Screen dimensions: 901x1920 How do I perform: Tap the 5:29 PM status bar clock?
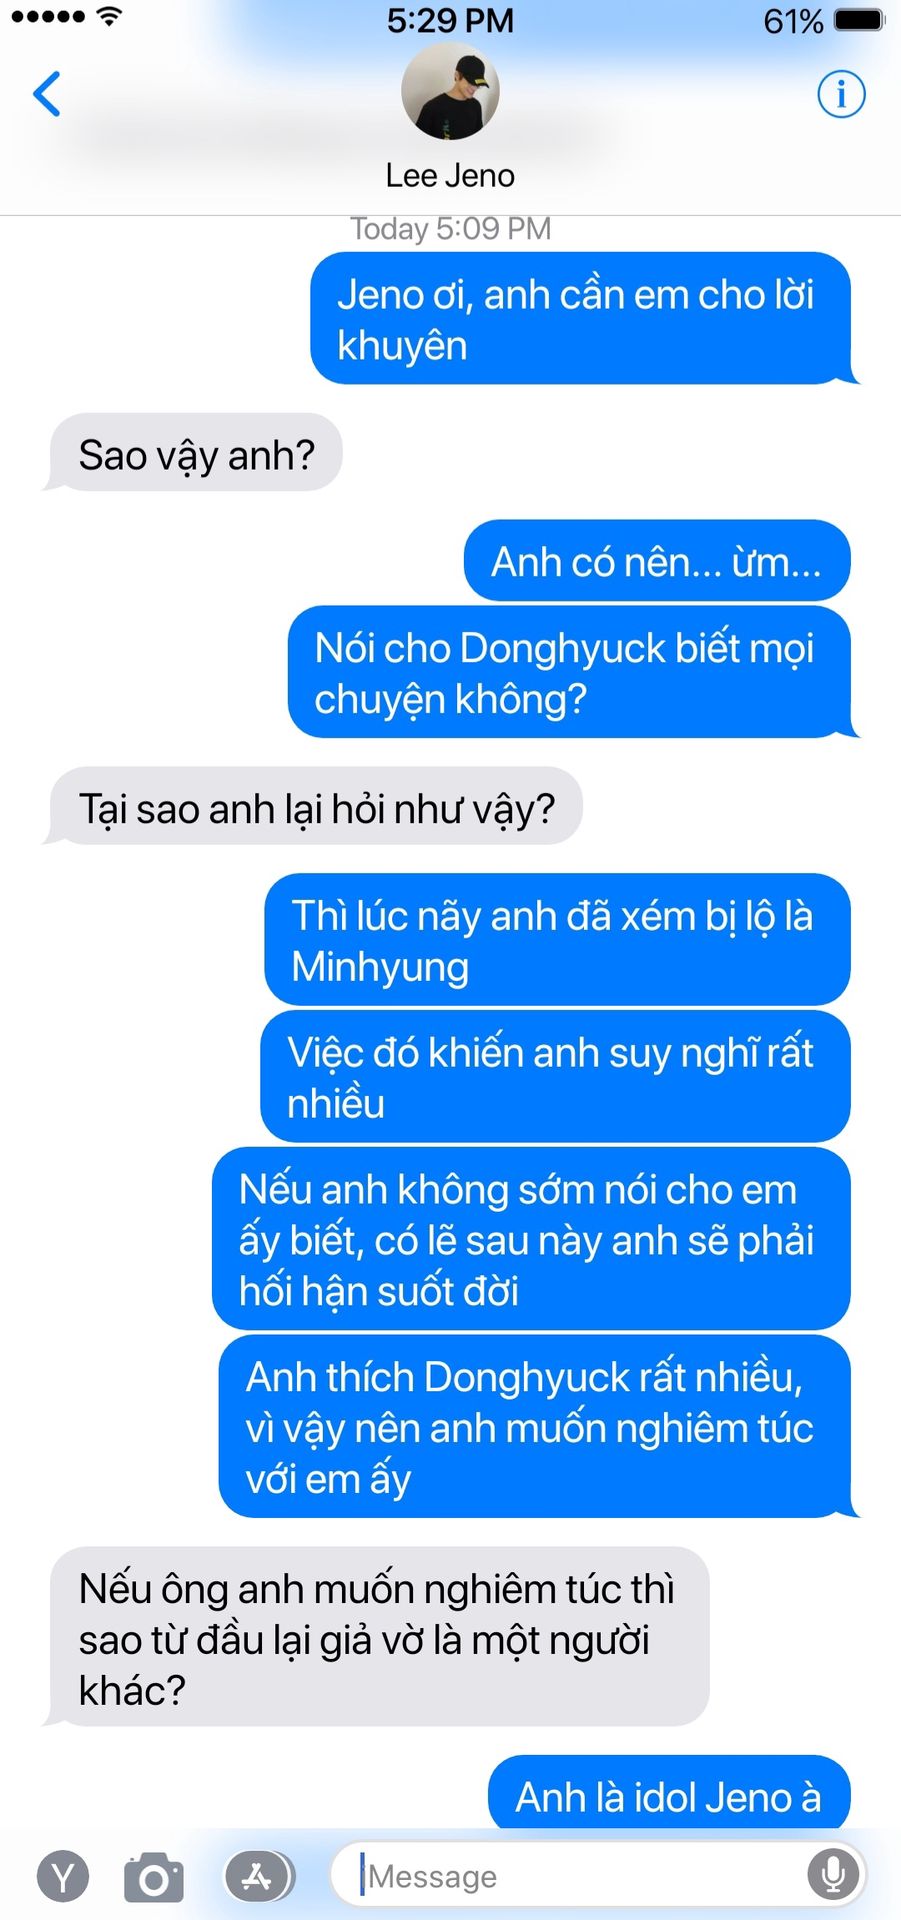pyautogui.click(x=450, y=20)
